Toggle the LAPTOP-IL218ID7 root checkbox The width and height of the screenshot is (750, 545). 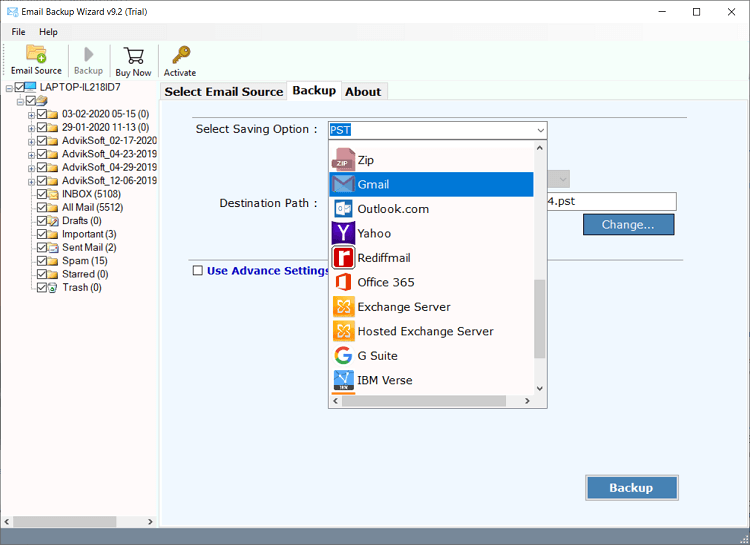[19, 87]
